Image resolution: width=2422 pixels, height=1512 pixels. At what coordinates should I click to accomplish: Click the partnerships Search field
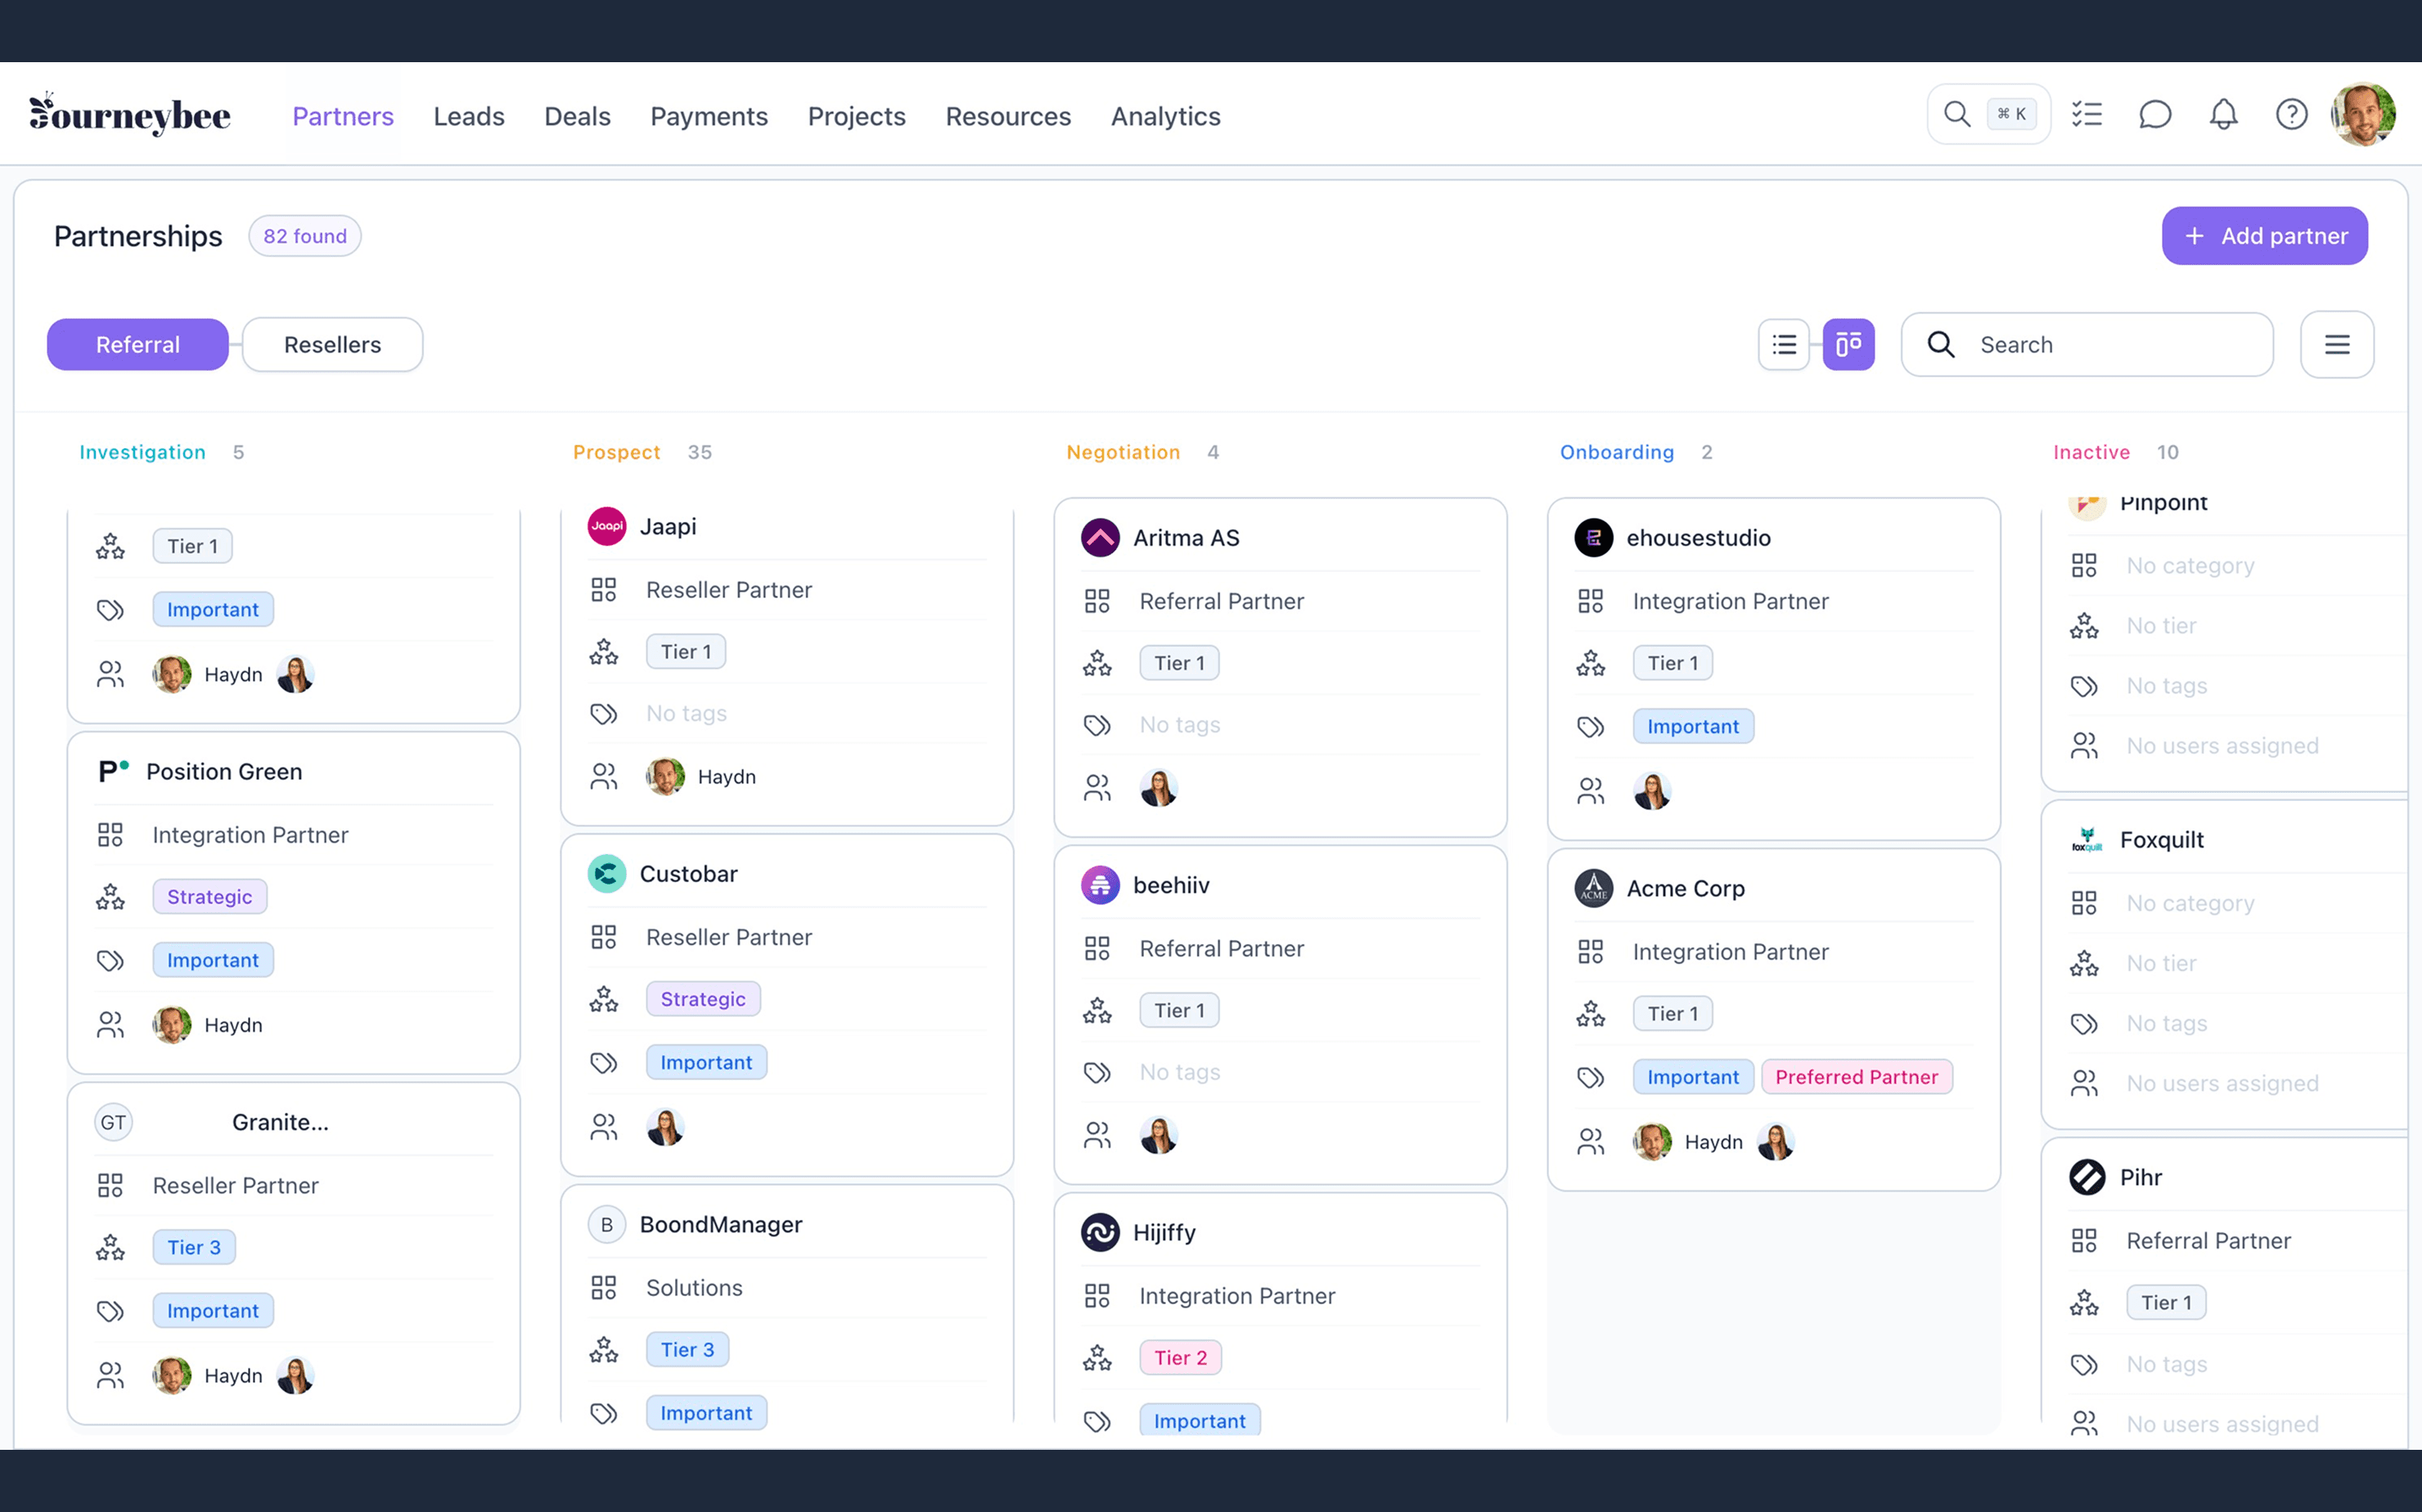coord(2100,345)
